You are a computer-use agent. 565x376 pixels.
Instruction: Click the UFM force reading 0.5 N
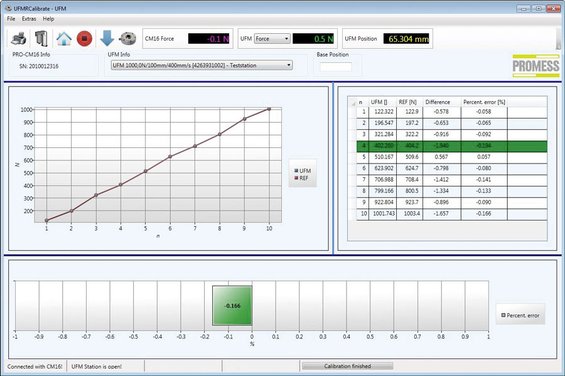point(313,39)
